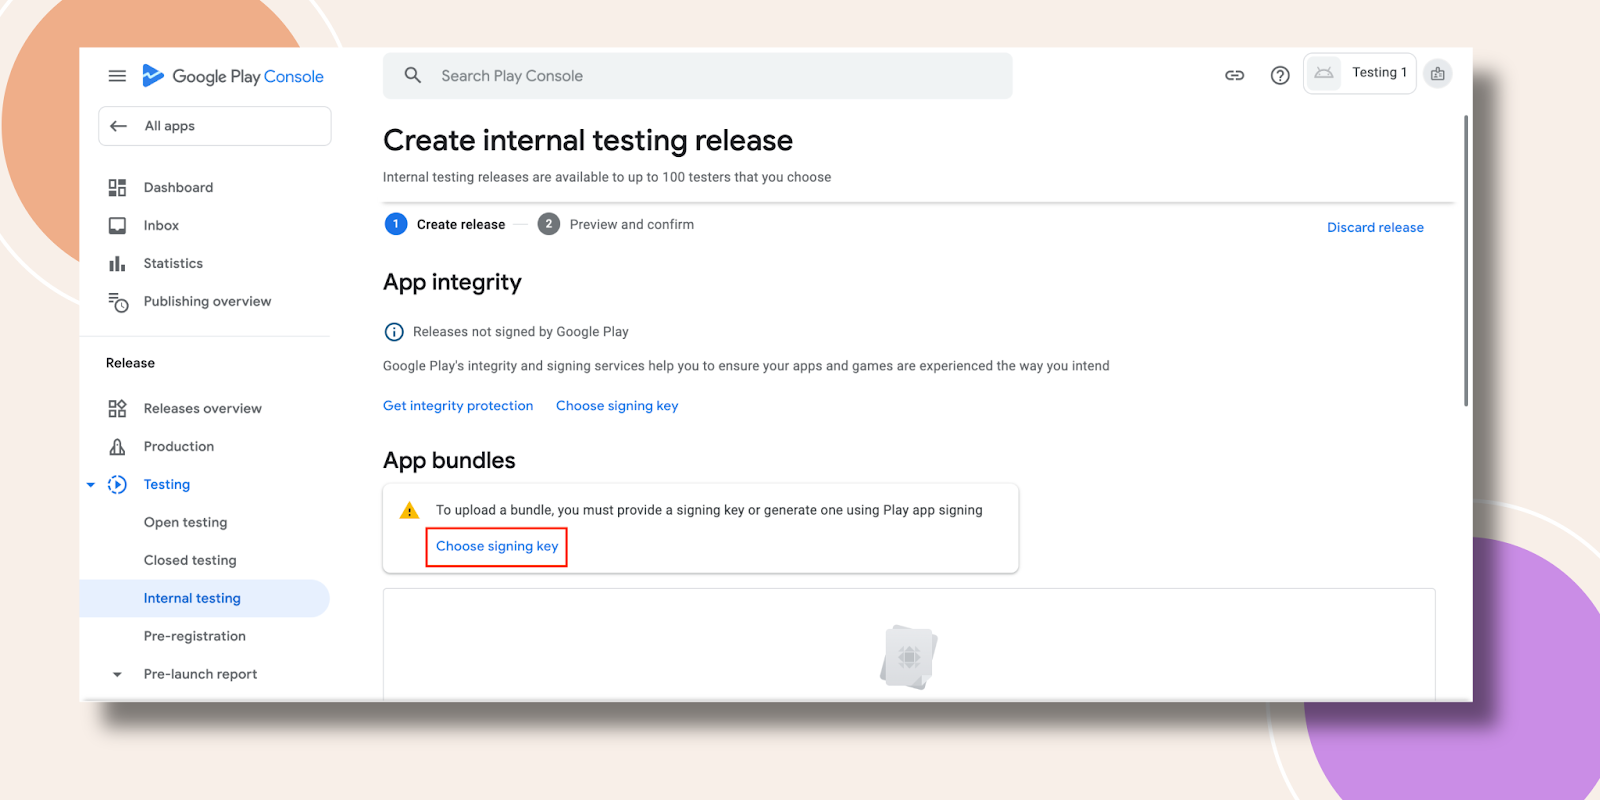Copy page link using the link icon
1600x800 pixels.
click(x=1235, y=75)
